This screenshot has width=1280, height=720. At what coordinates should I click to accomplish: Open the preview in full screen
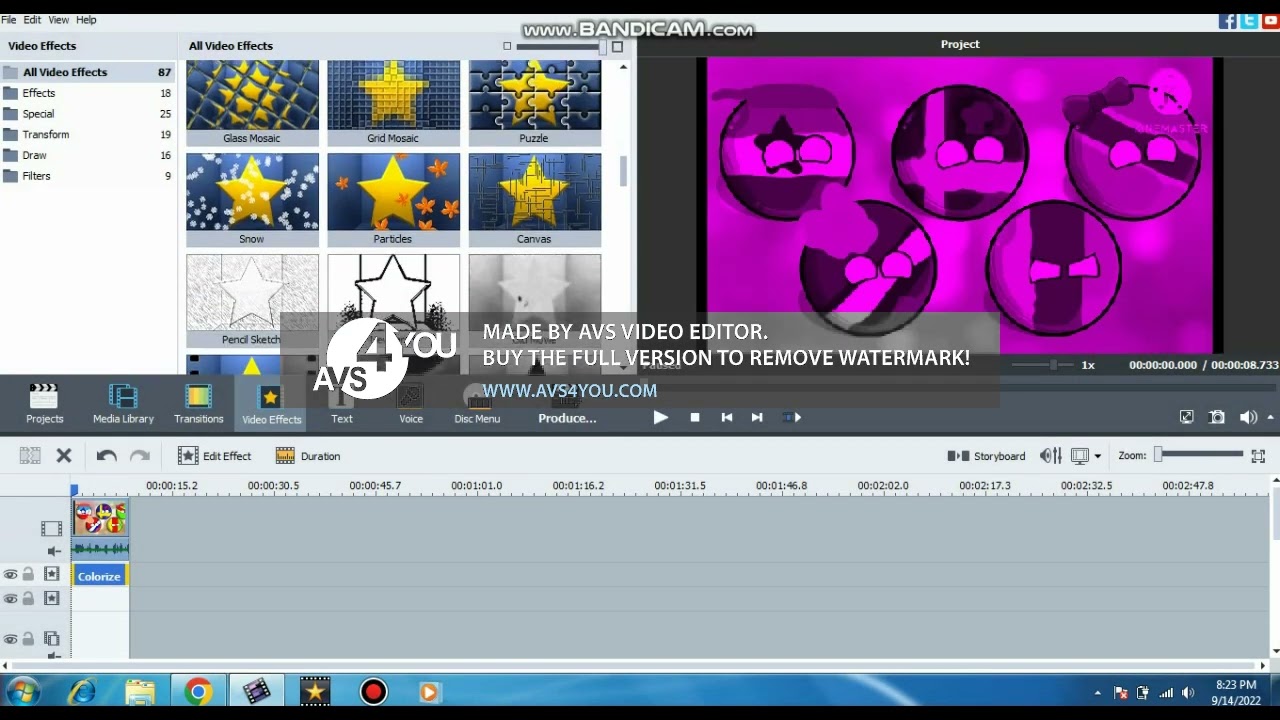click(x=1186, y=417)
